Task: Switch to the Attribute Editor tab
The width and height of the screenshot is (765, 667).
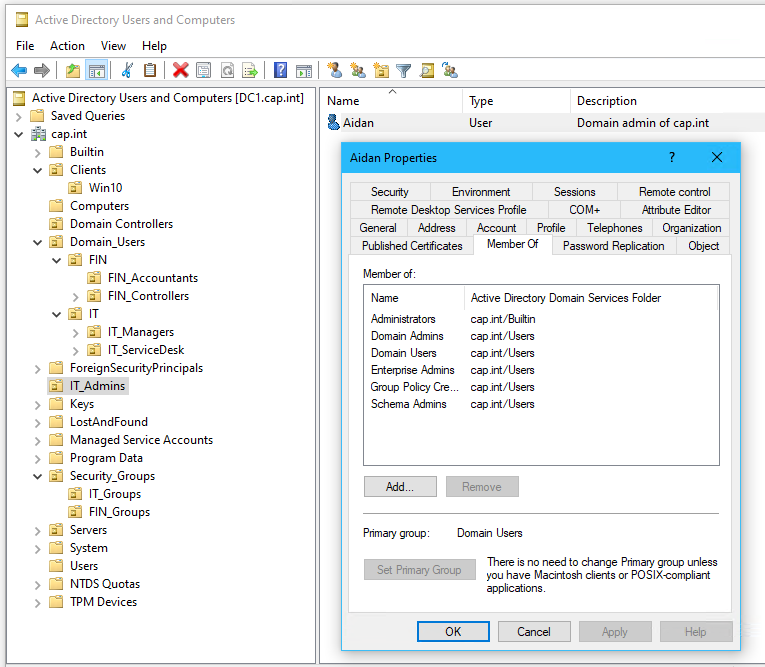Action: pos(676,210)
